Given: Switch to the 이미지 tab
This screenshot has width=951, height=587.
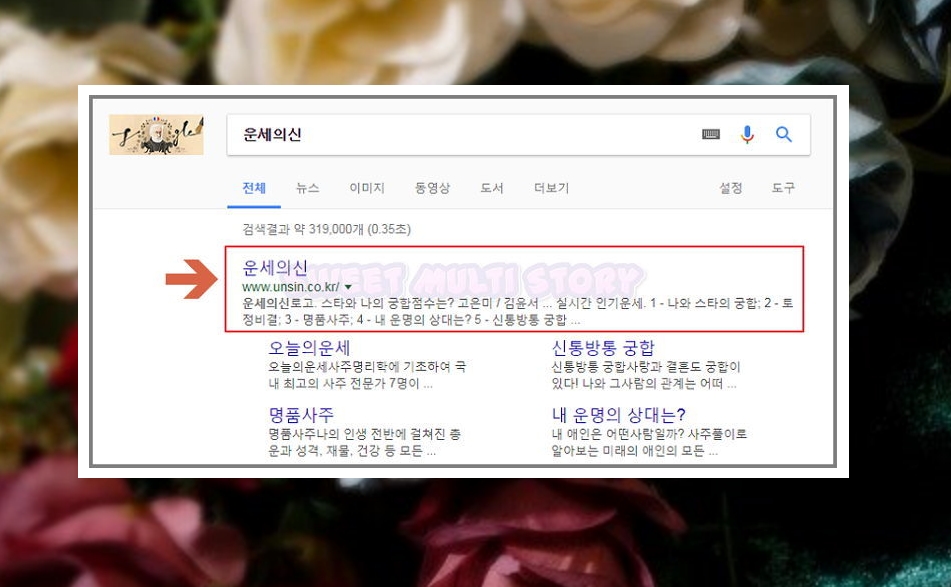Looking at the screenshot, I should pyautogui.click(x=367, y=188).
